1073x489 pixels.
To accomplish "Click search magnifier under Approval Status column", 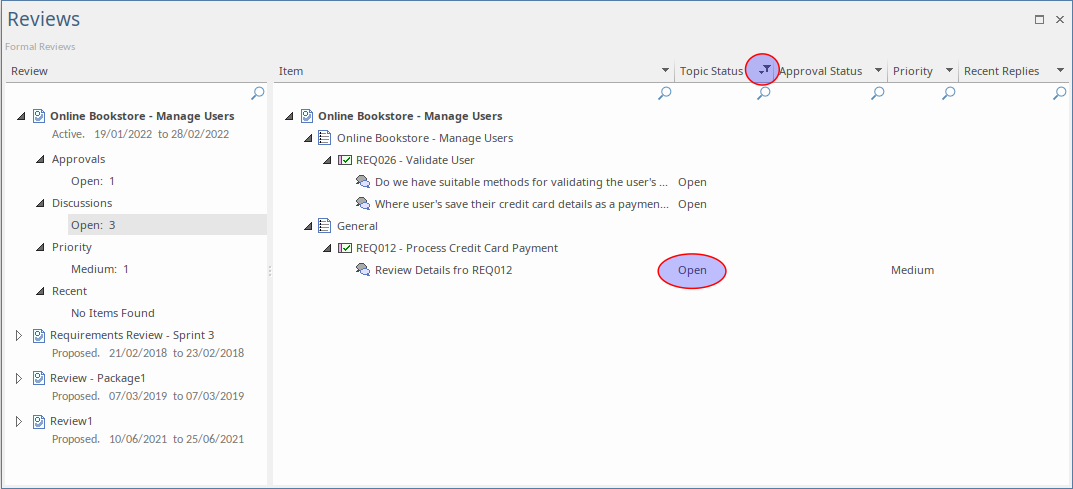I will coord(877,93).
